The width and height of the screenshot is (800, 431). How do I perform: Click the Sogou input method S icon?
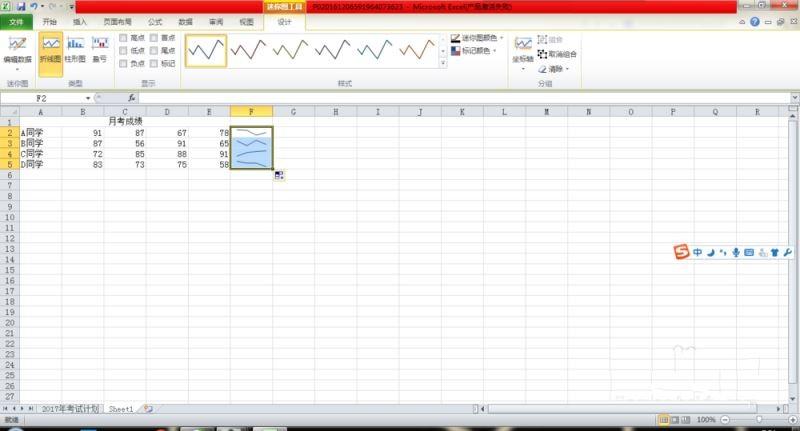(682, 252)
